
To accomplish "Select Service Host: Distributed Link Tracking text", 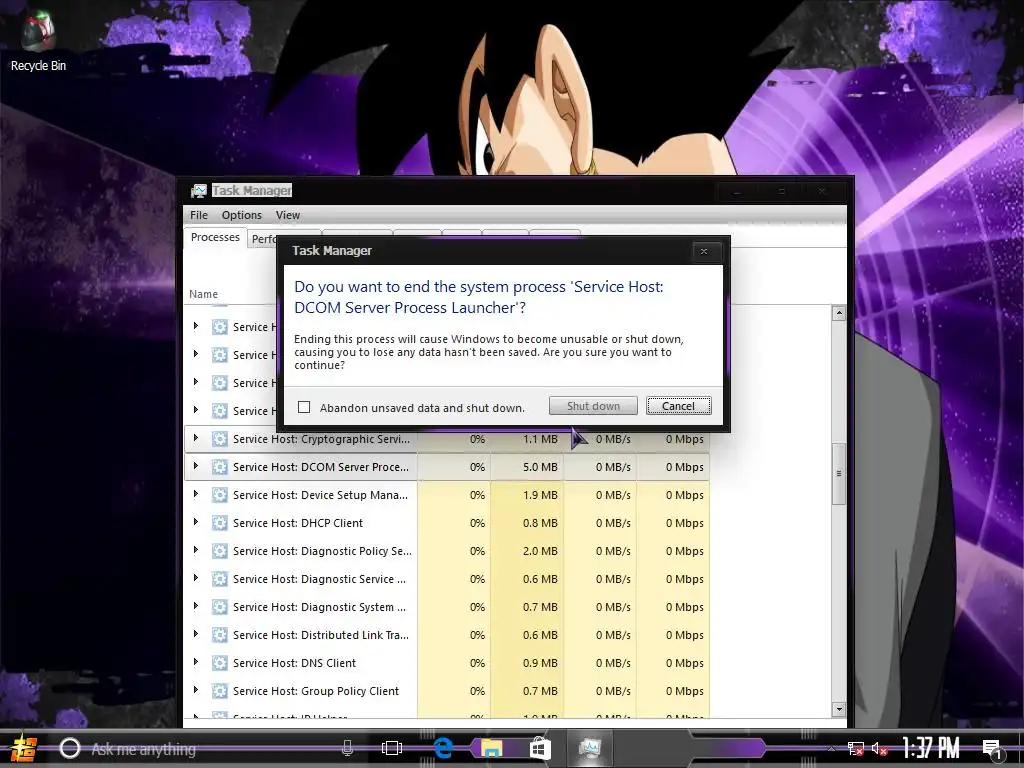I will 321,635.
